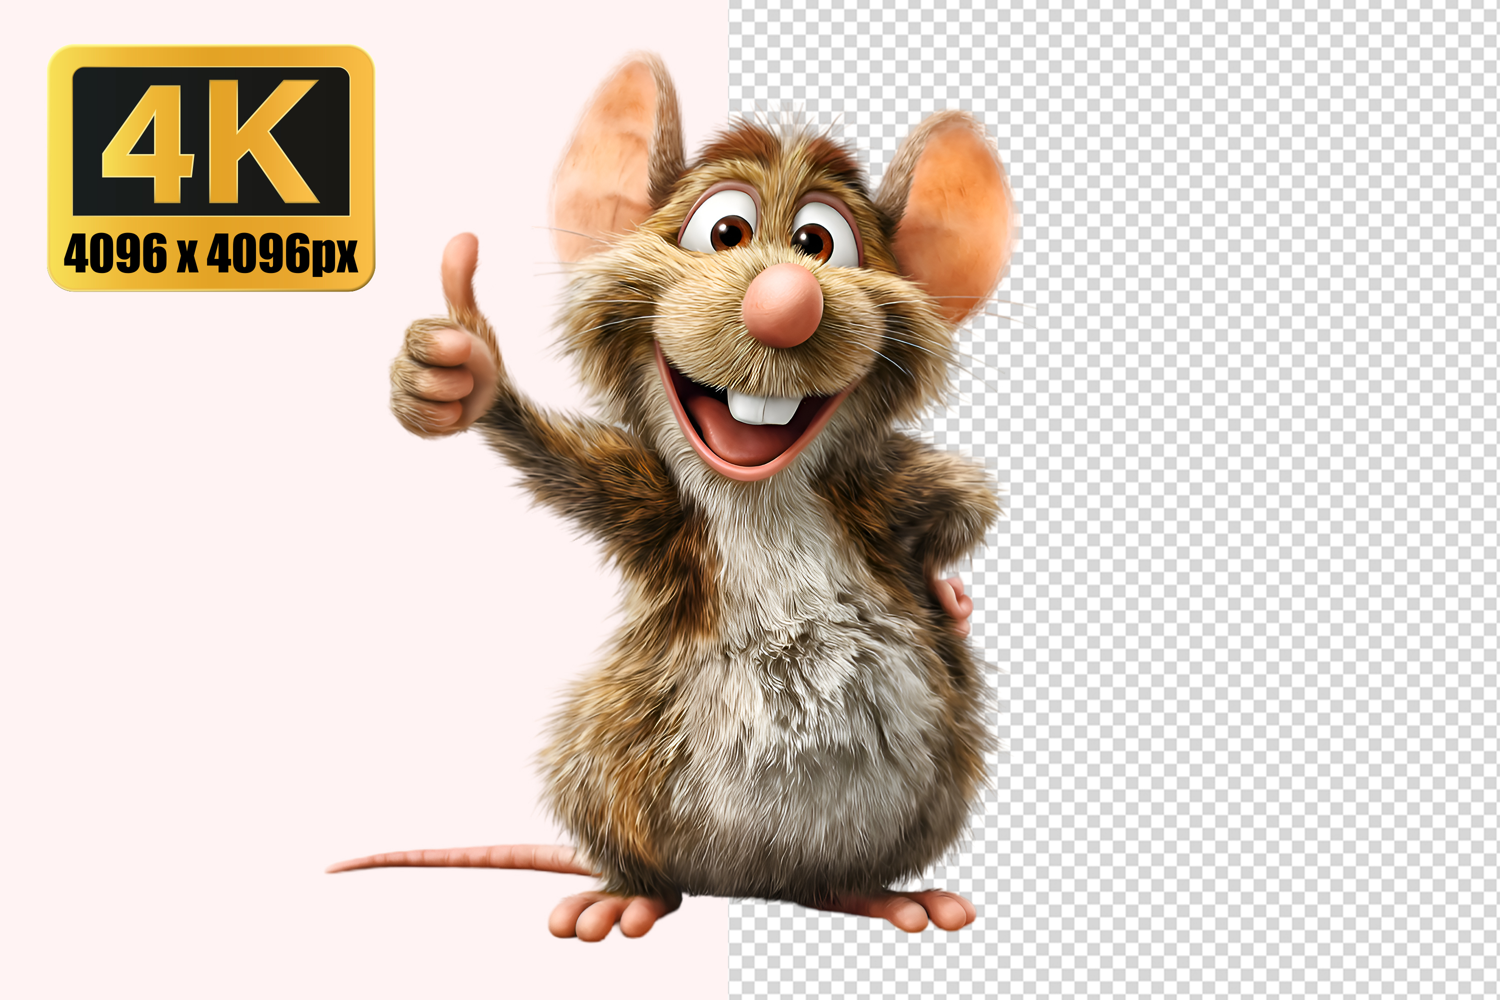Click the mouse's eye nearest the thumbs-up

pos(729,230)
